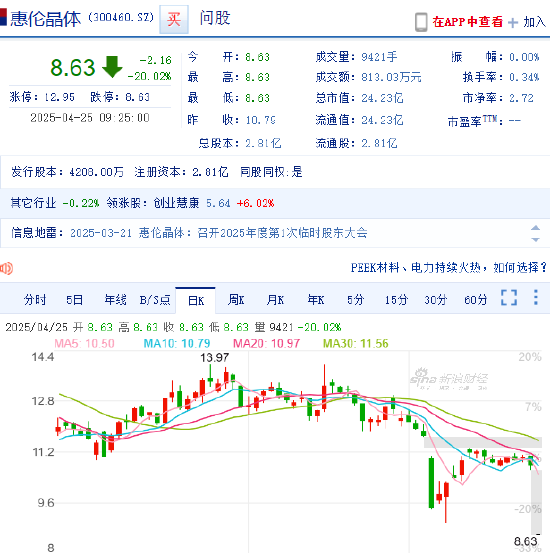Click 加入 to add to watchlist

click(534, 22)
